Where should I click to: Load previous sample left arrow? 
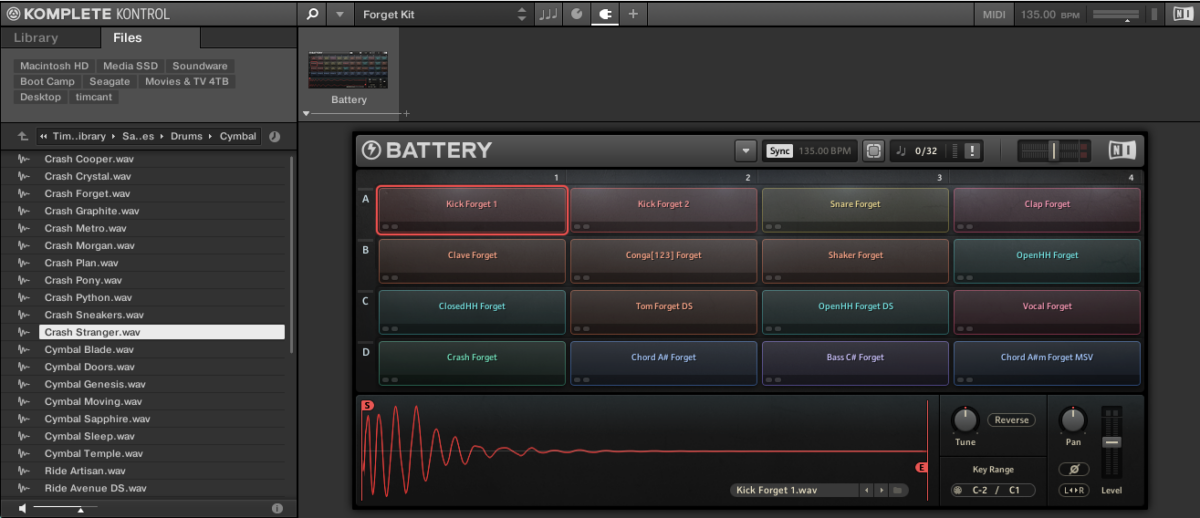pyautogui.click(x=866, y=490)
